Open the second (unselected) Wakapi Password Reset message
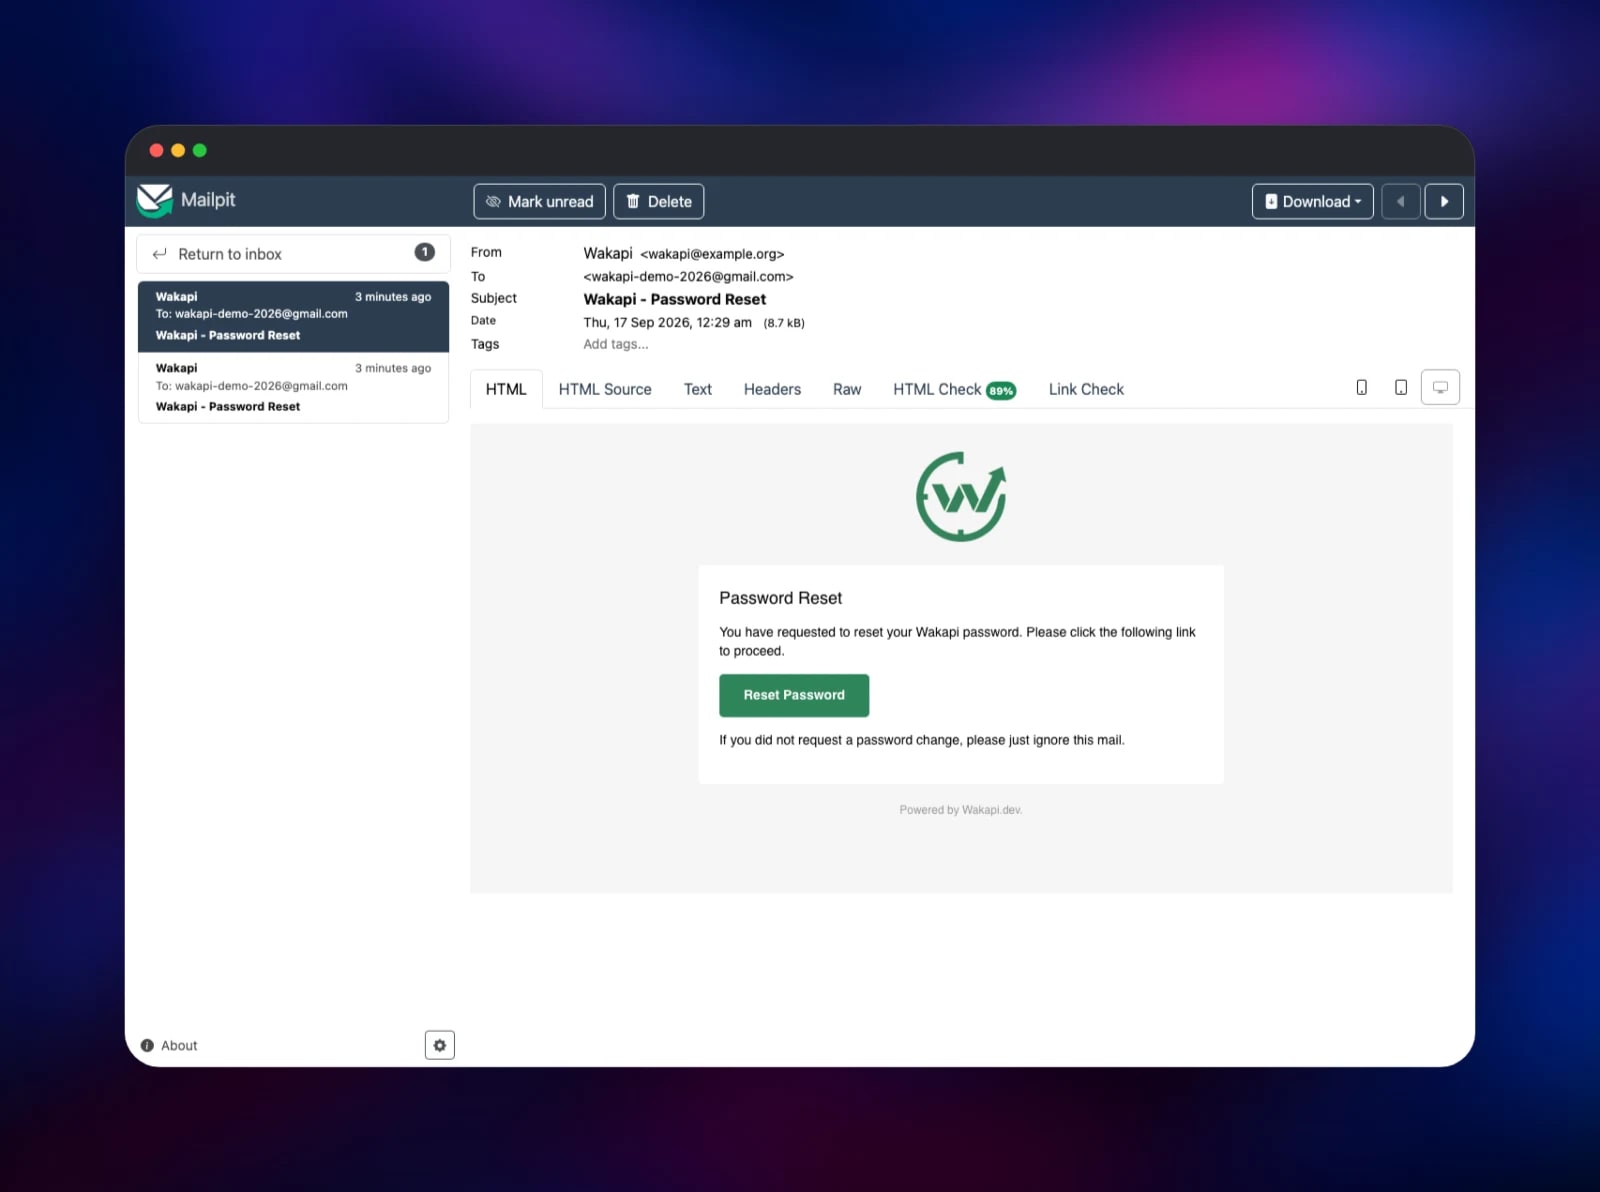1600x1192 pixels. 293,387
